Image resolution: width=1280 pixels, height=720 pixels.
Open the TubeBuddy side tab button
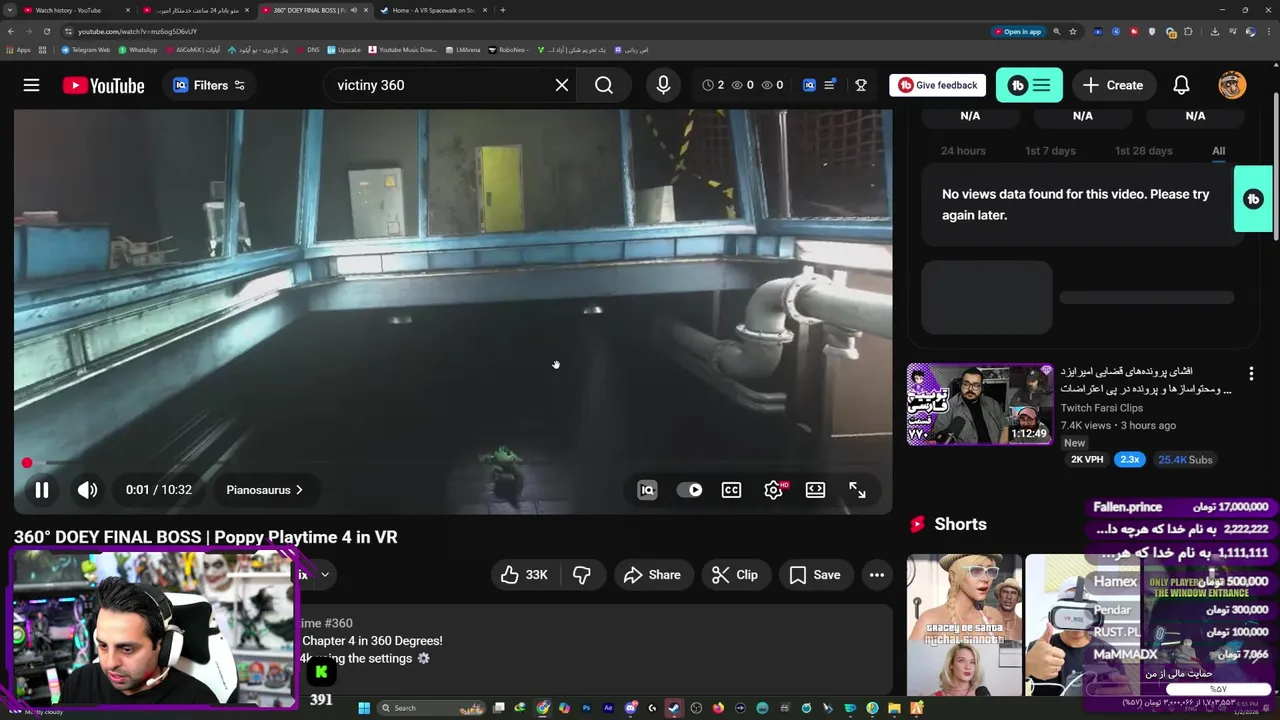[x=1253, y=199]
